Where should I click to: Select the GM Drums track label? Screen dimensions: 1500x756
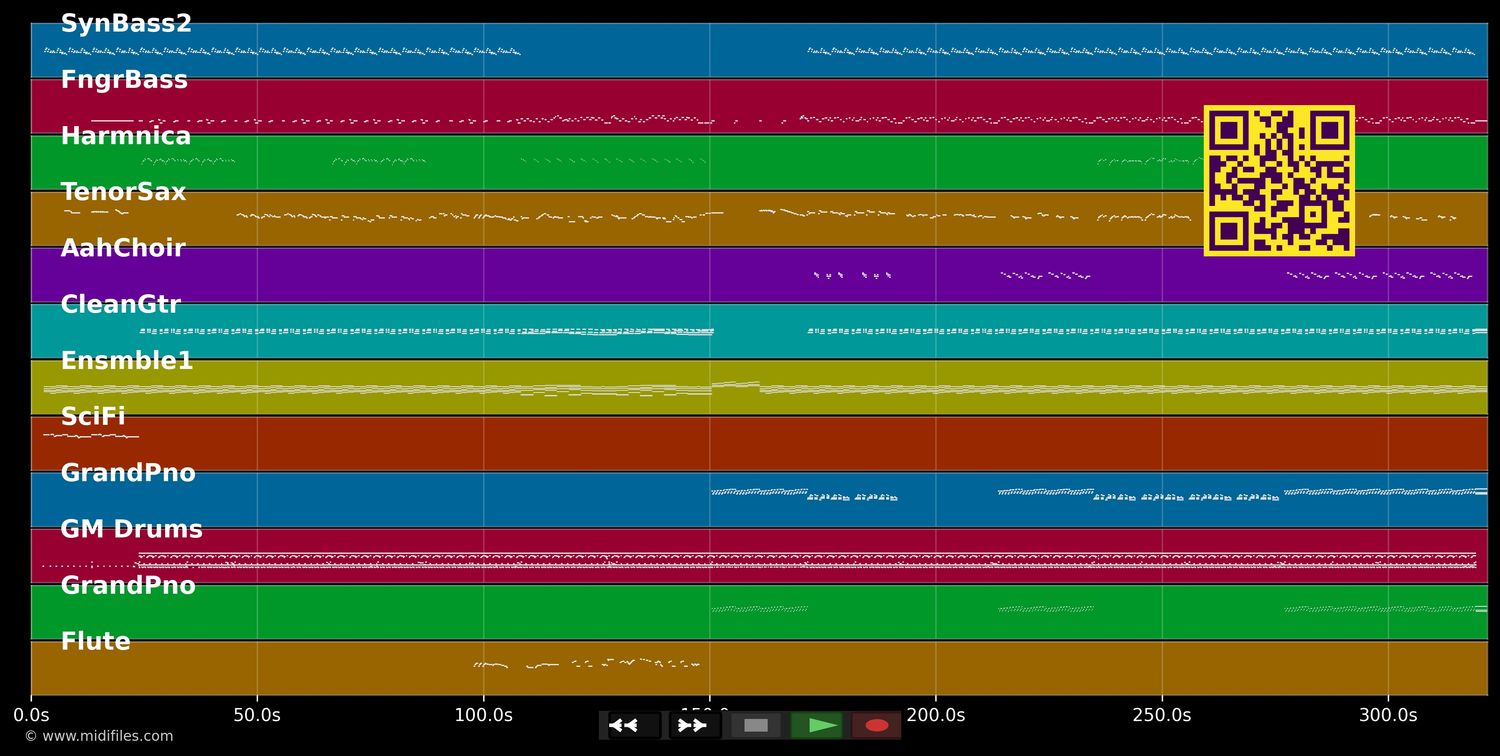(x=131, y=530)
